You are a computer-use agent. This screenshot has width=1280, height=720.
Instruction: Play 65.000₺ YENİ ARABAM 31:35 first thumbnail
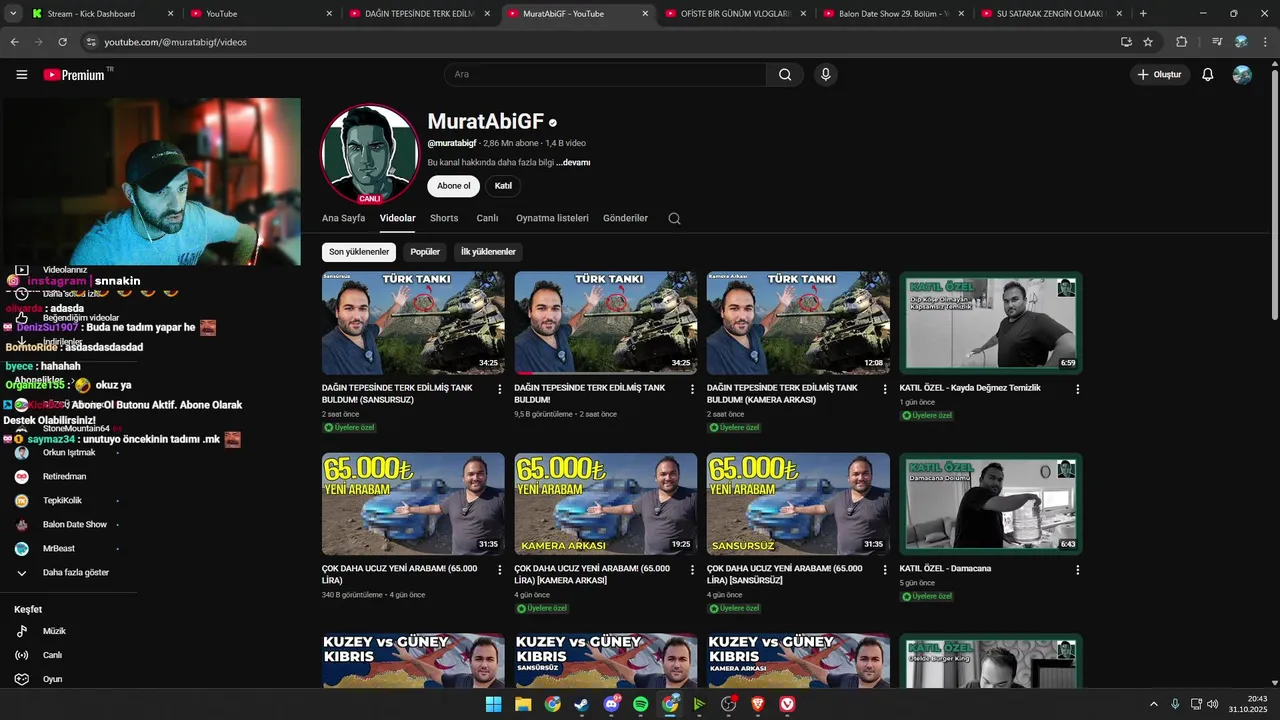(413, 504)
